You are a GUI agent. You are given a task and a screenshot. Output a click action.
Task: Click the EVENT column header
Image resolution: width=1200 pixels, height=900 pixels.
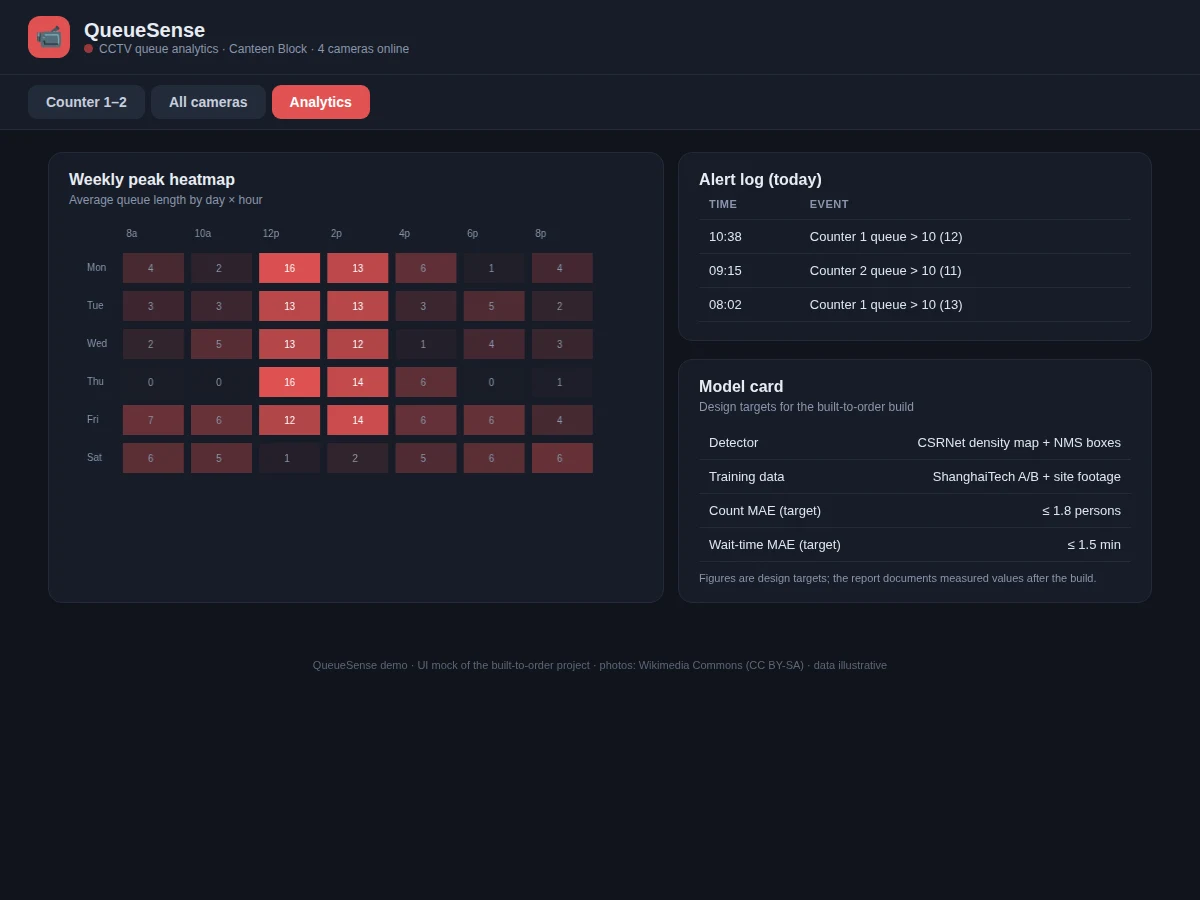click(829, 204)
